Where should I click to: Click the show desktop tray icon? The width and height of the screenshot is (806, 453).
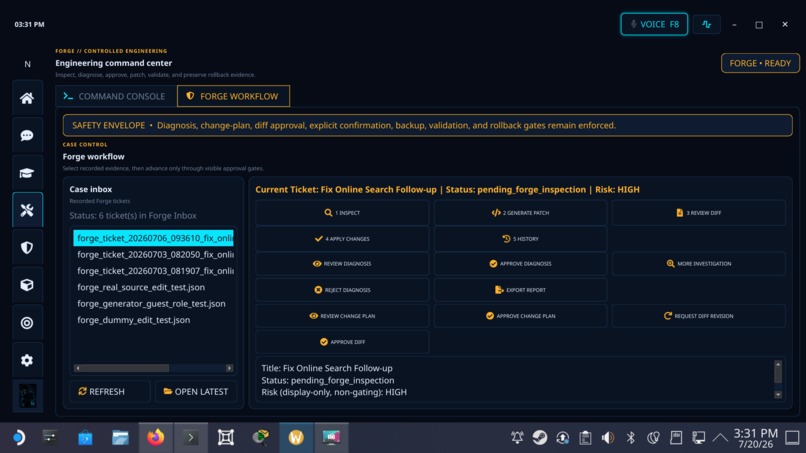792,438
